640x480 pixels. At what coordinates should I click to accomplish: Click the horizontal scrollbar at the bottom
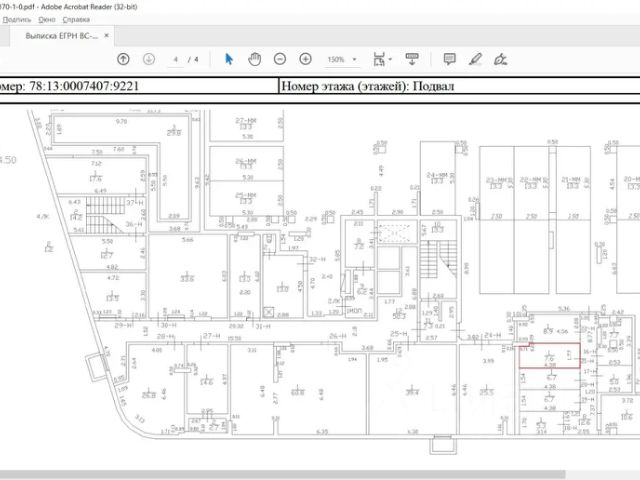click(282, 474)
